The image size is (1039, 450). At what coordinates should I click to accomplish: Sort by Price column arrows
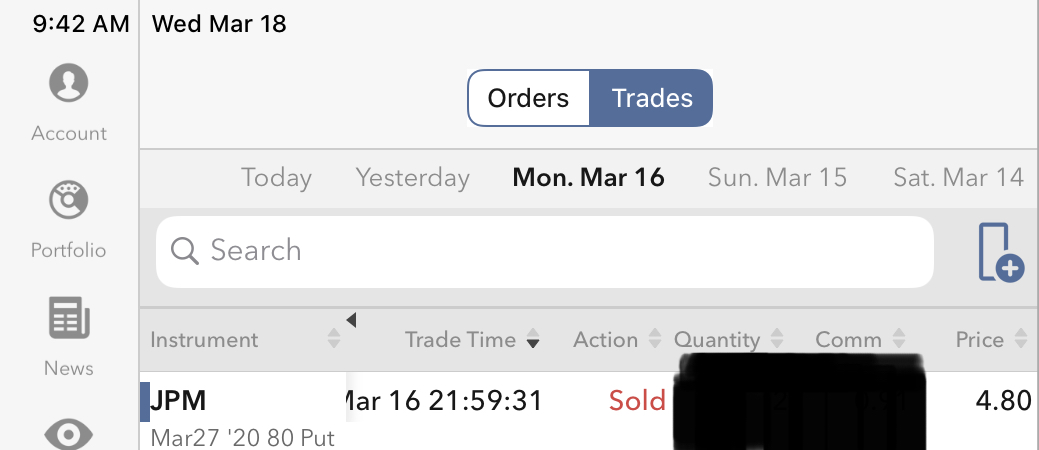1020,340
